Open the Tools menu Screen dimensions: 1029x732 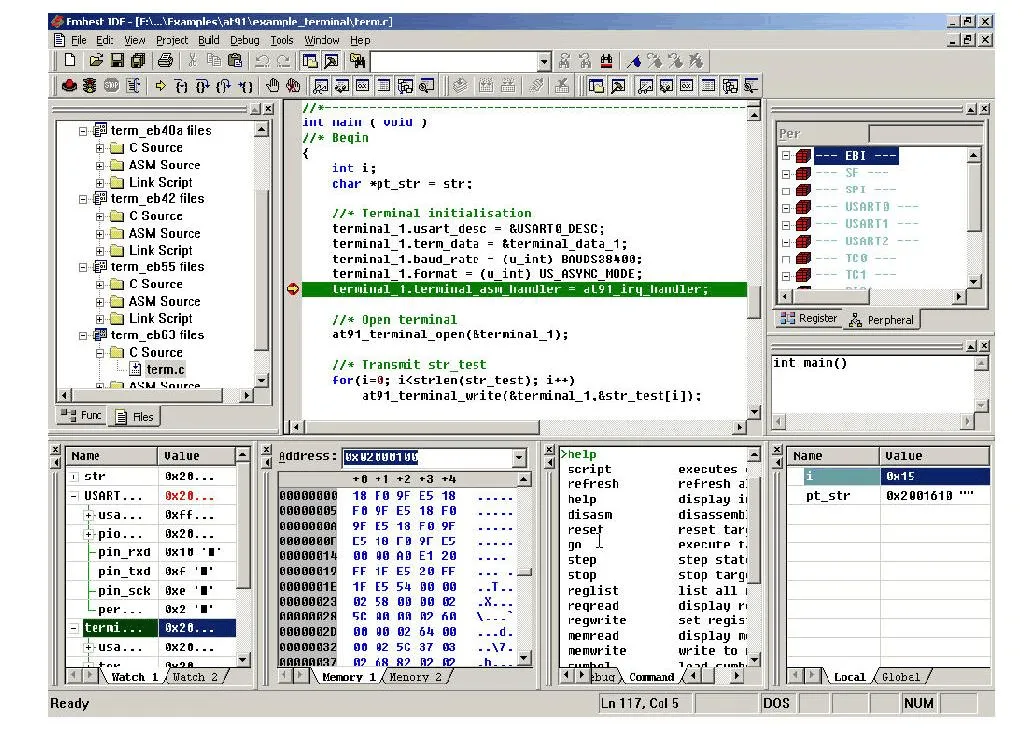[282, 40]
